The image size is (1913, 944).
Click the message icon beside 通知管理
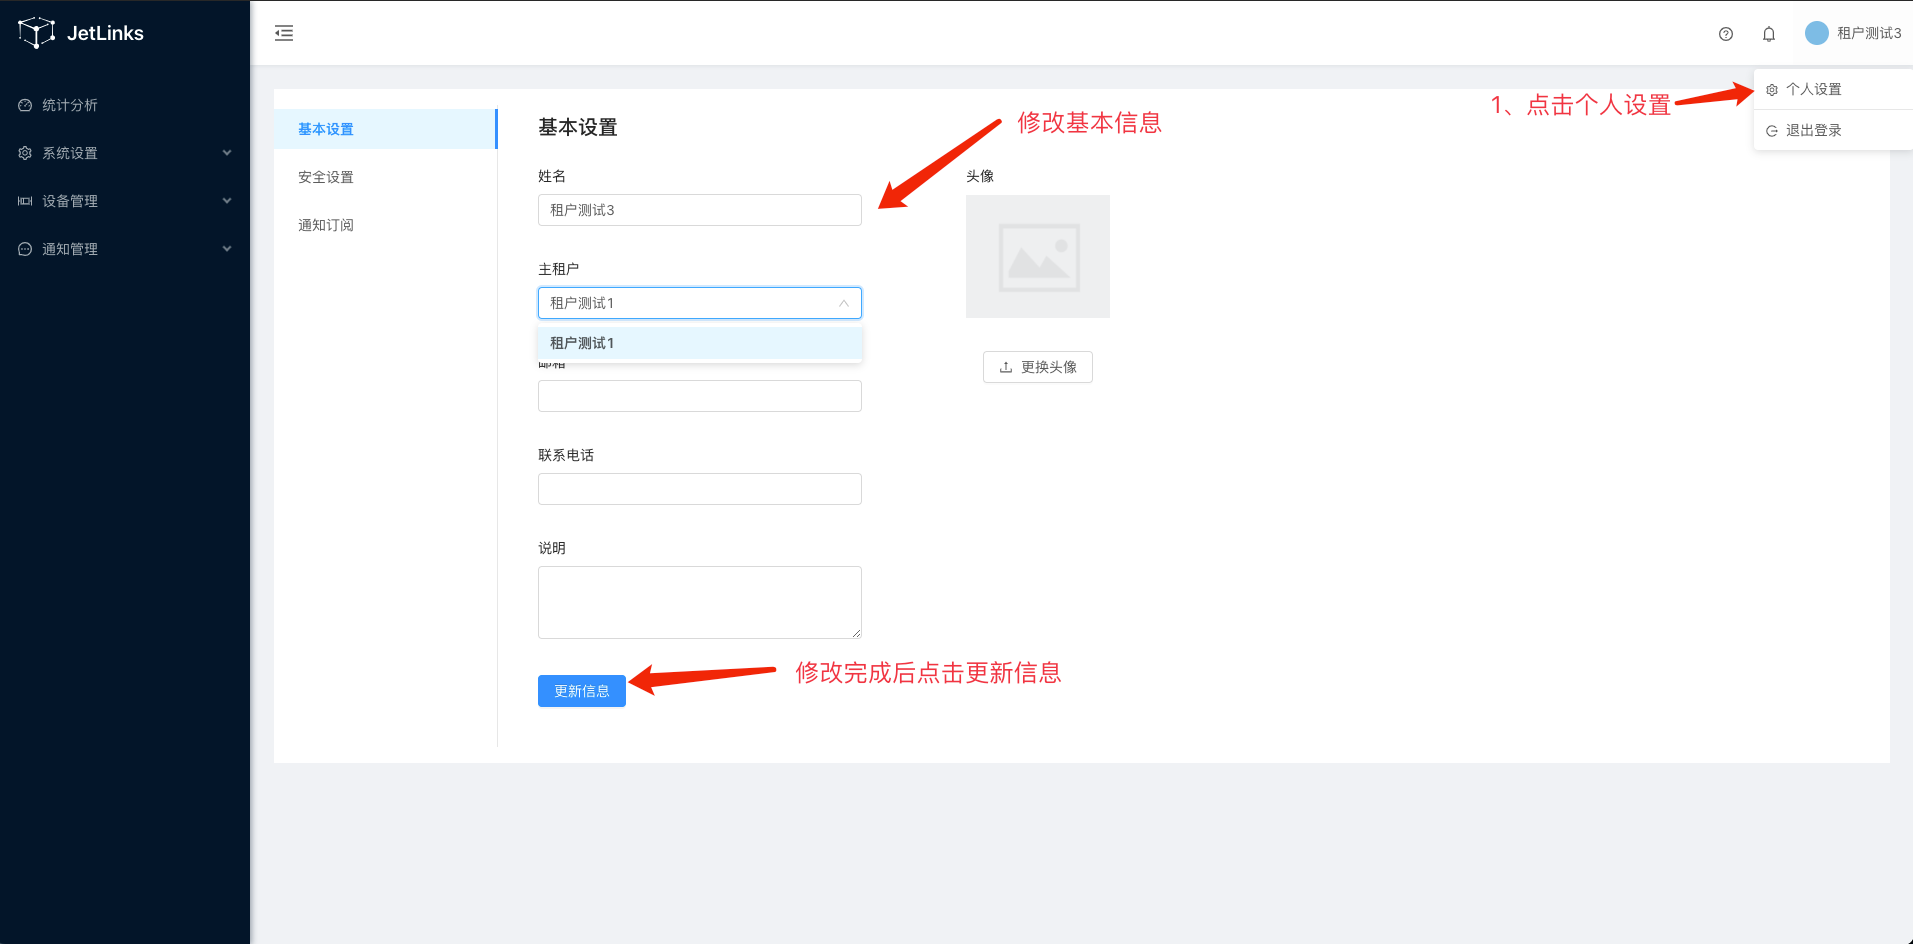[25, 249]
